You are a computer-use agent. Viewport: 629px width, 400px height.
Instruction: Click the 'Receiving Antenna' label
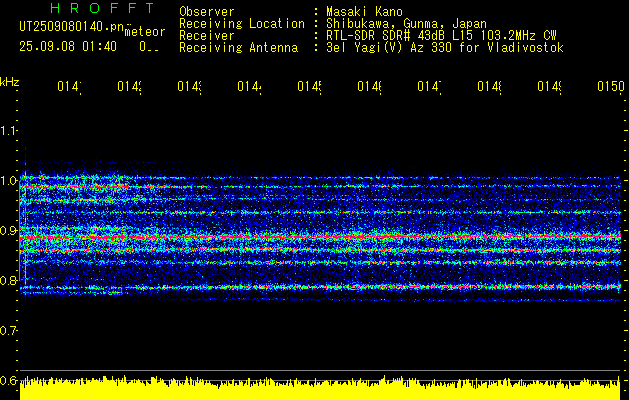238,48
